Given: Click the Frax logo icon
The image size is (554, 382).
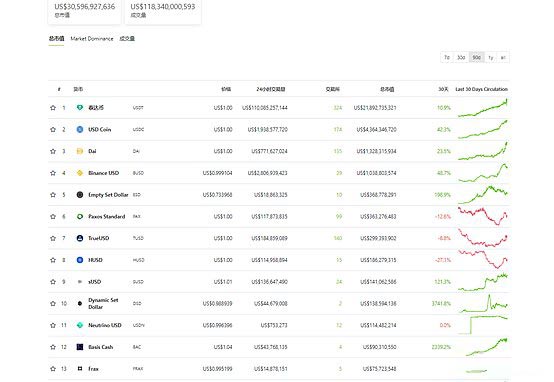Looking at the screenshot, I should click(80, 369).
